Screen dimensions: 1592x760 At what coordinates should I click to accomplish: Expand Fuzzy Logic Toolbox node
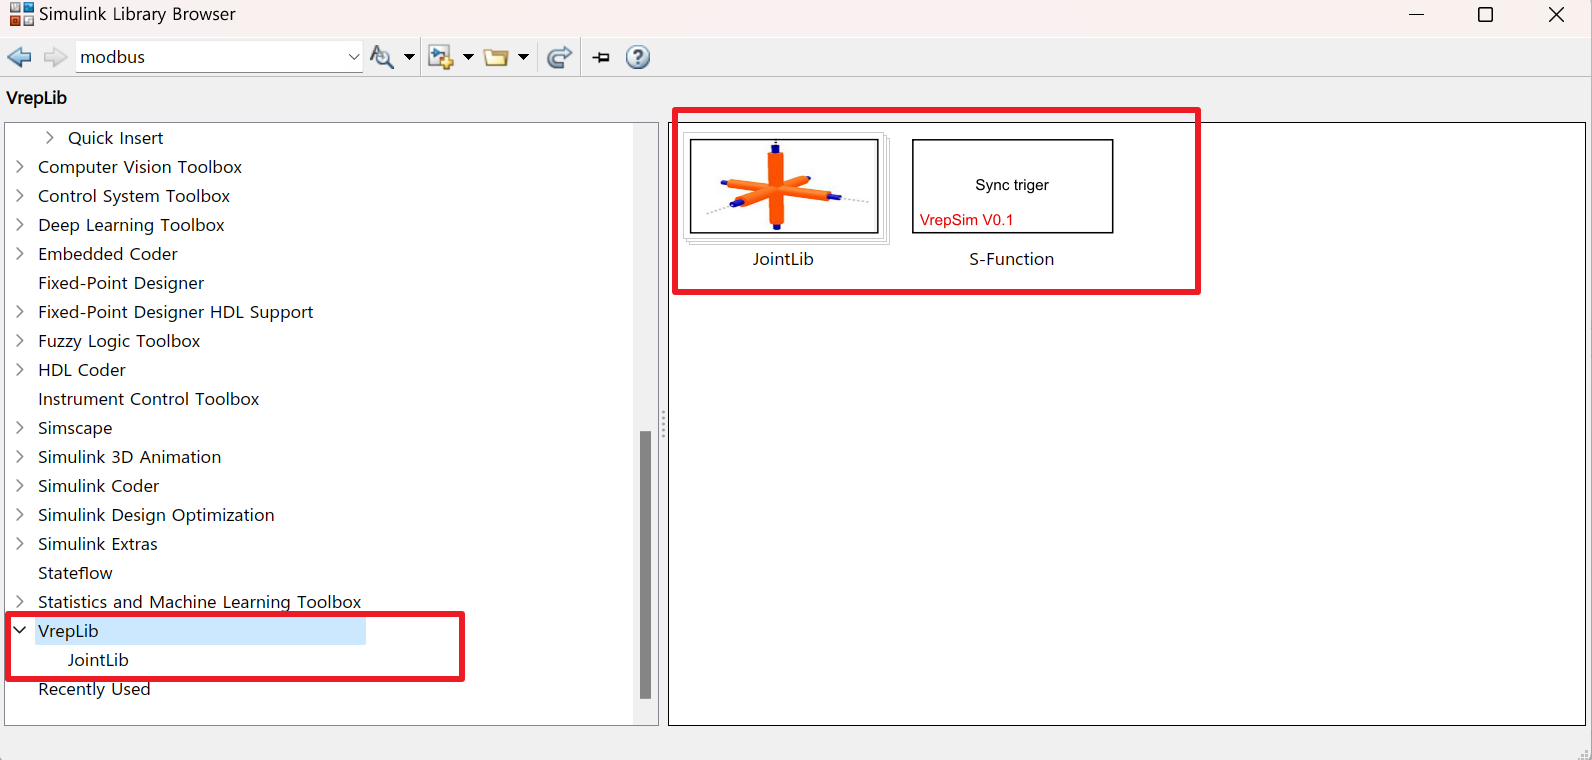pos(19,341)
